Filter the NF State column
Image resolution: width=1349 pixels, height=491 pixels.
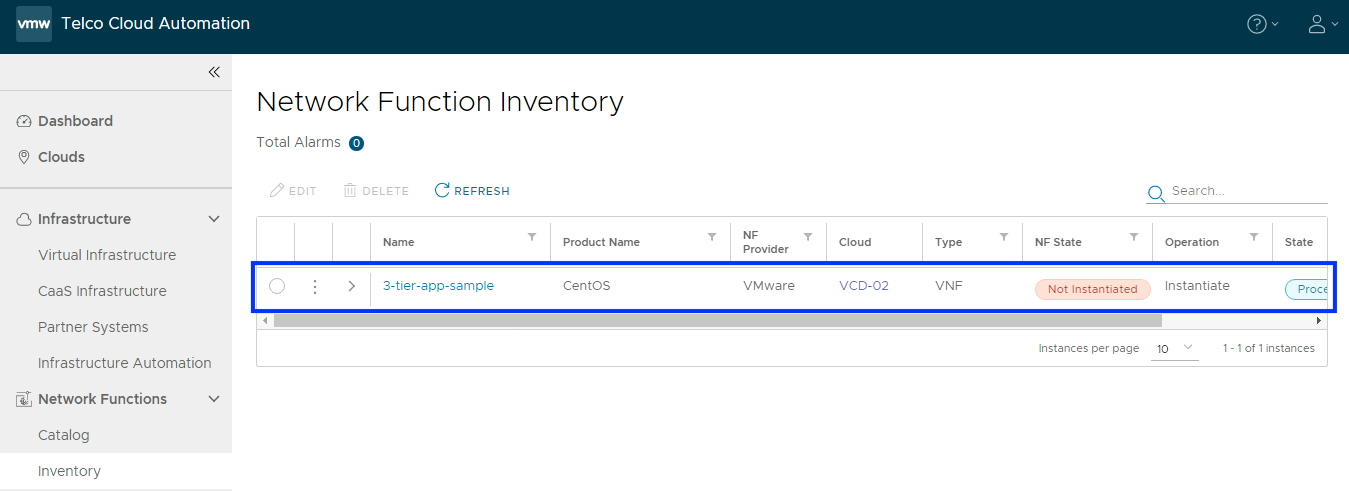(1134, 237)
